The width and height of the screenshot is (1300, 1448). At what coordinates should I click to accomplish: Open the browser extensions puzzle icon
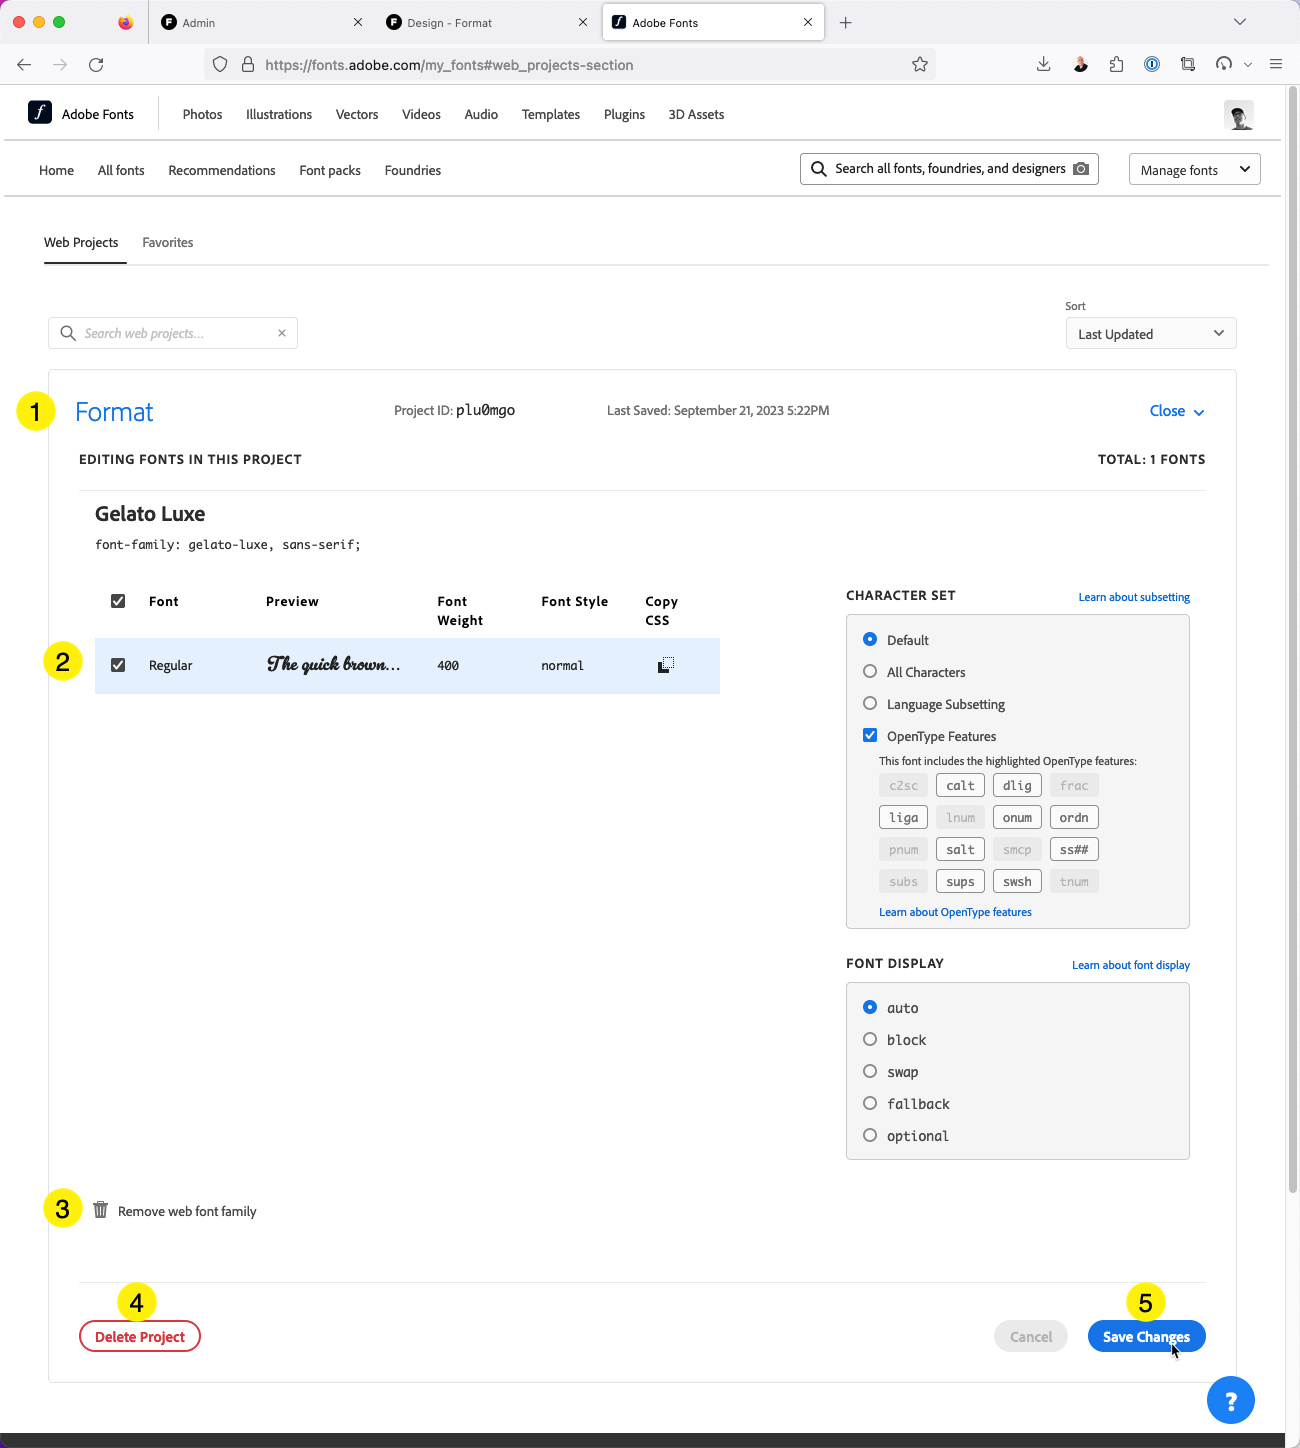pyautogui.click(x=1116, y=65)
